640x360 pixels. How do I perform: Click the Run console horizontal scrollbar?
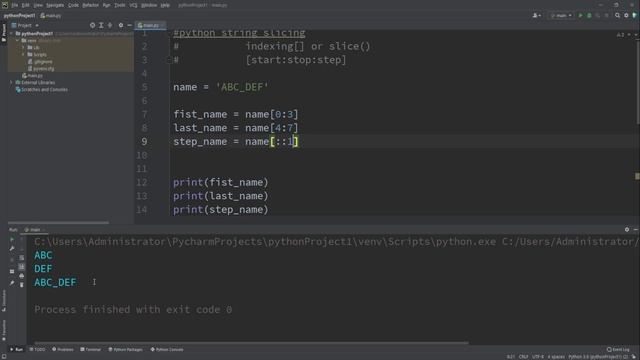click(251, 343)
